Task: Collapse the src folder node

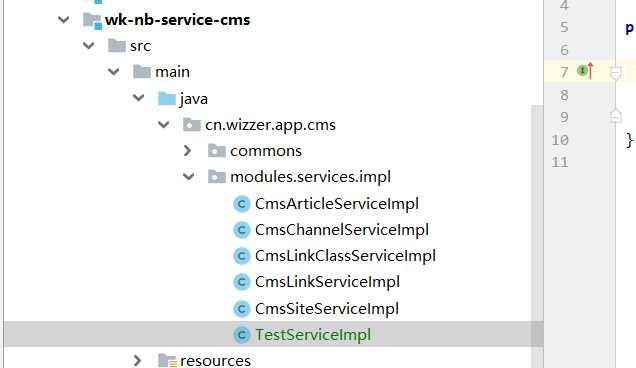Action: pos(88,45)
